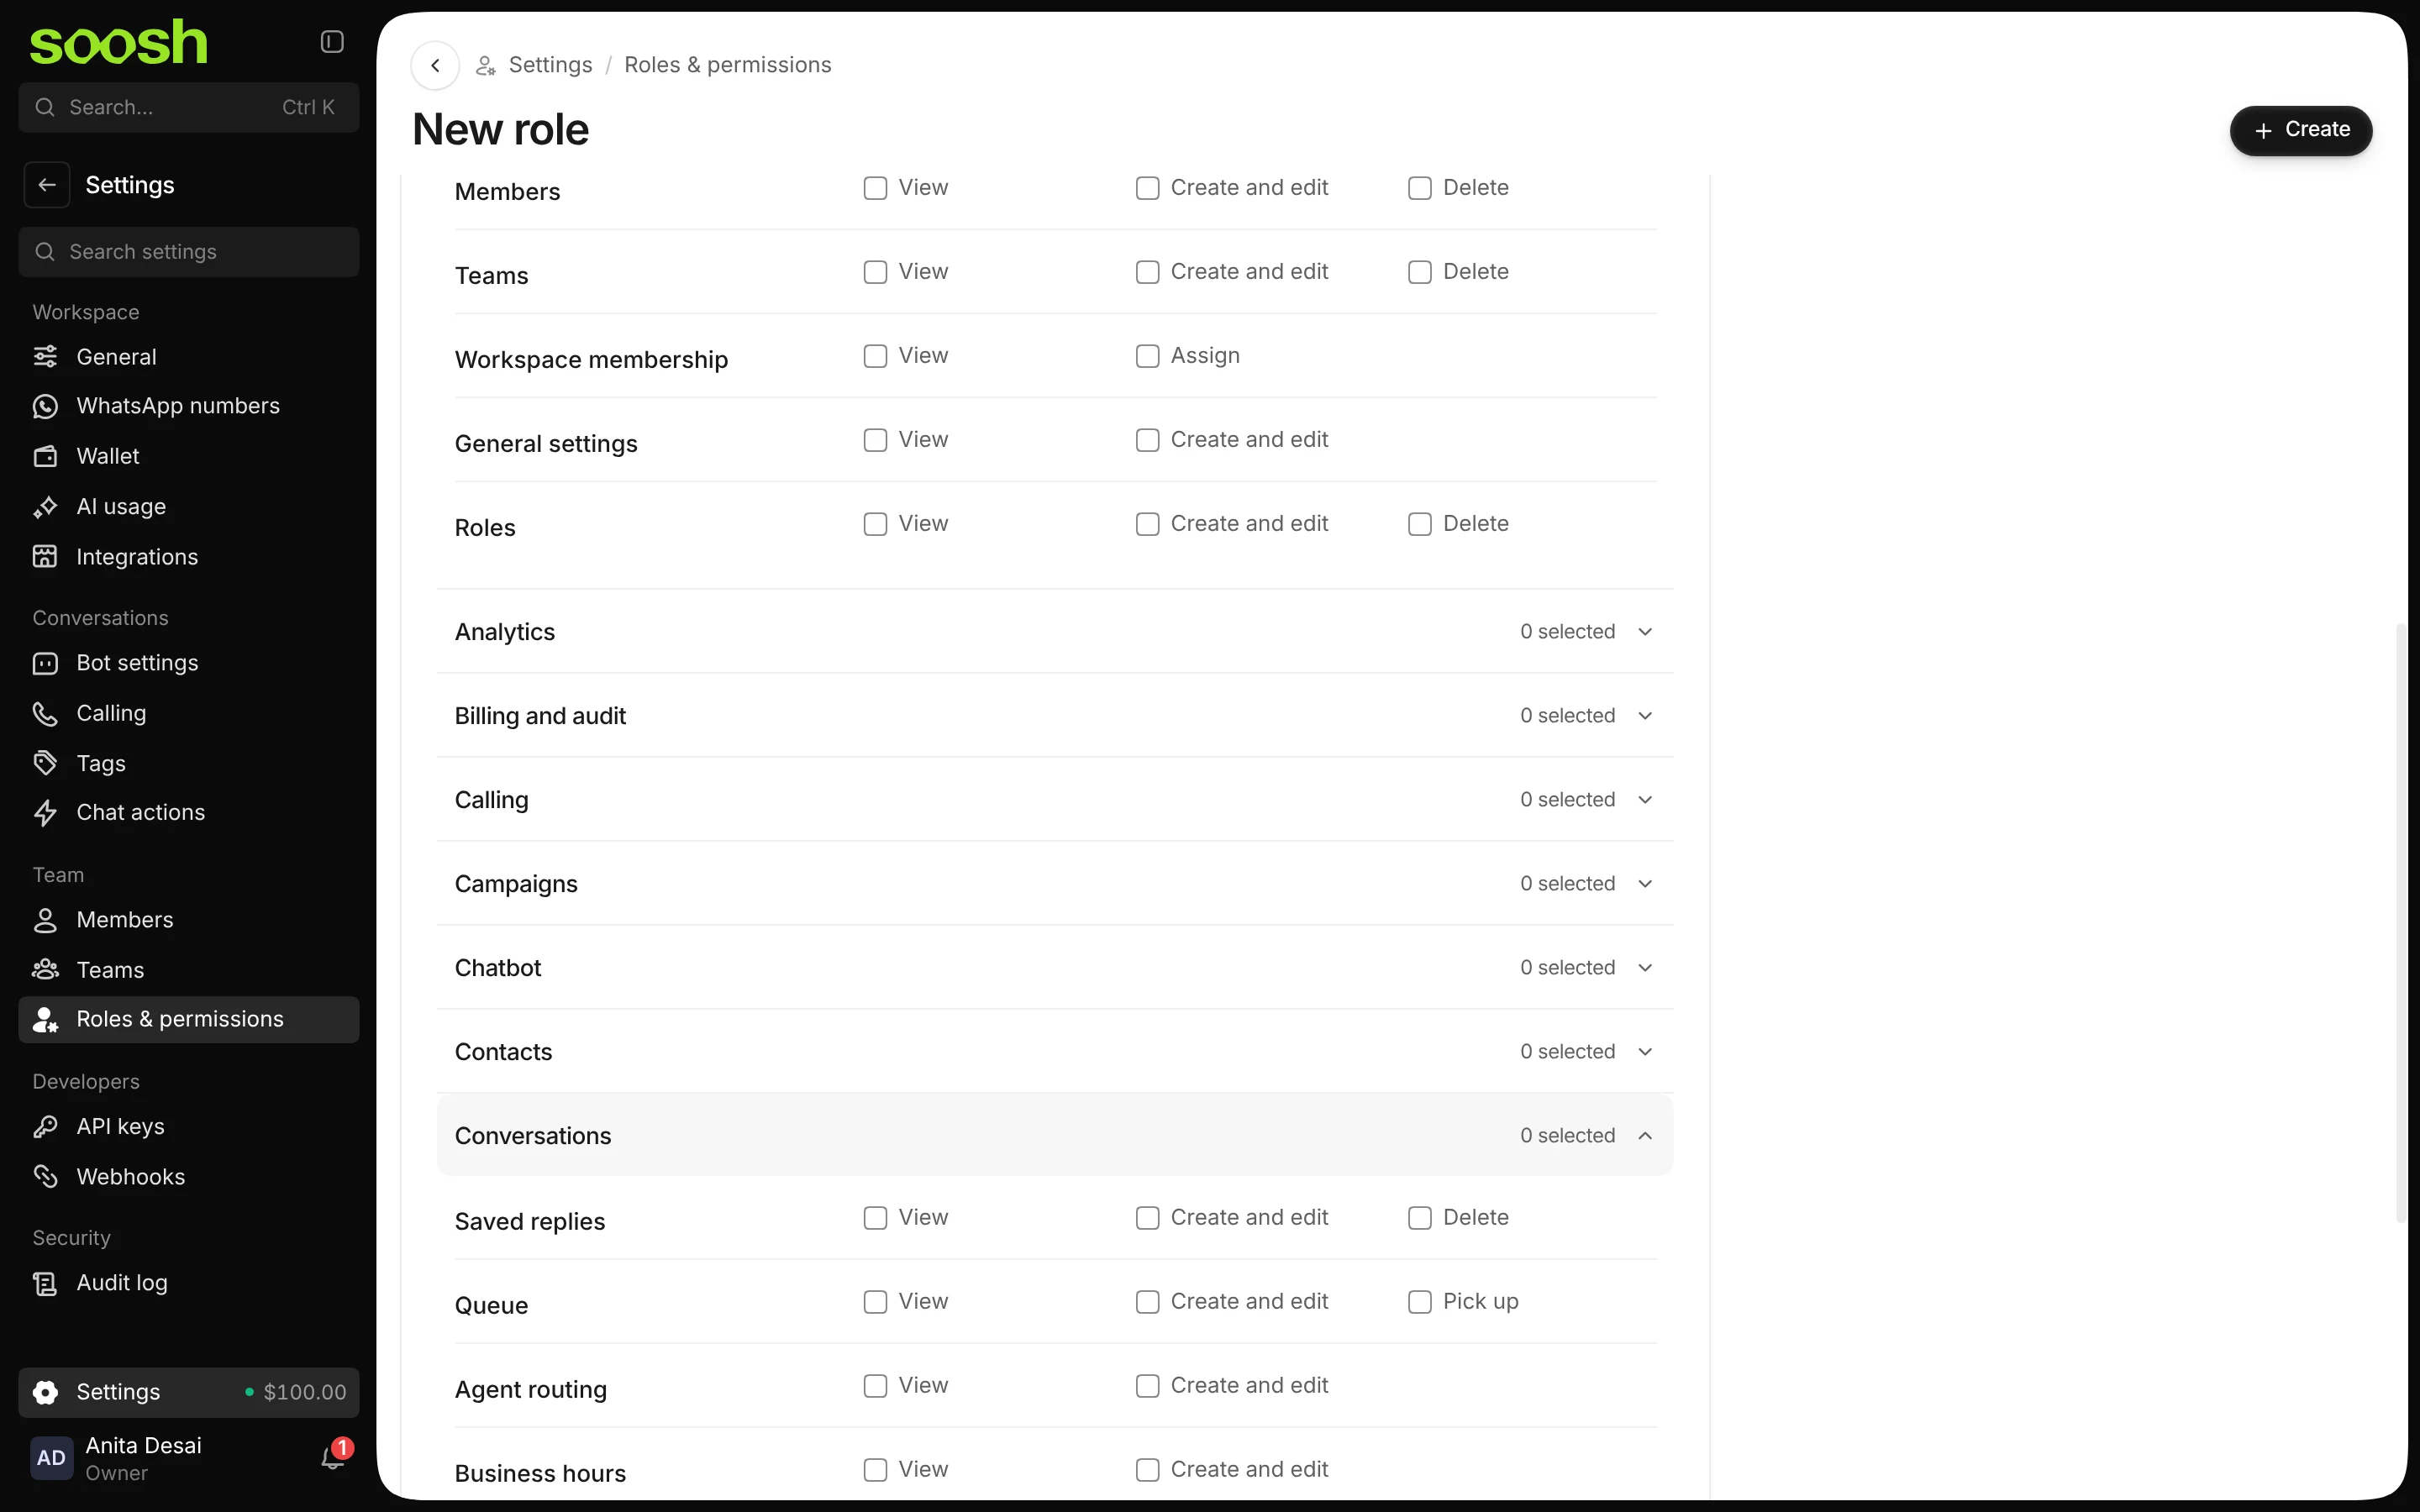Expand the Analytics permissions section
2420x1512 pixels.
point(1055,632)
